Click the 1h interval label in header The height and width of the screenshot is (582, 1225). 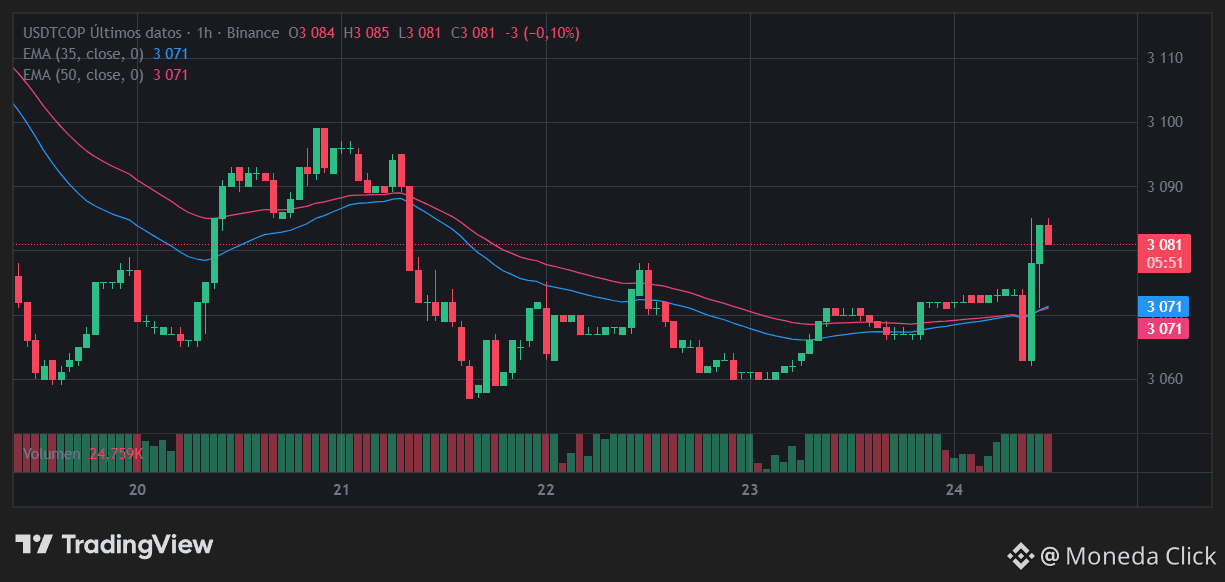click(x=204, y=33)
